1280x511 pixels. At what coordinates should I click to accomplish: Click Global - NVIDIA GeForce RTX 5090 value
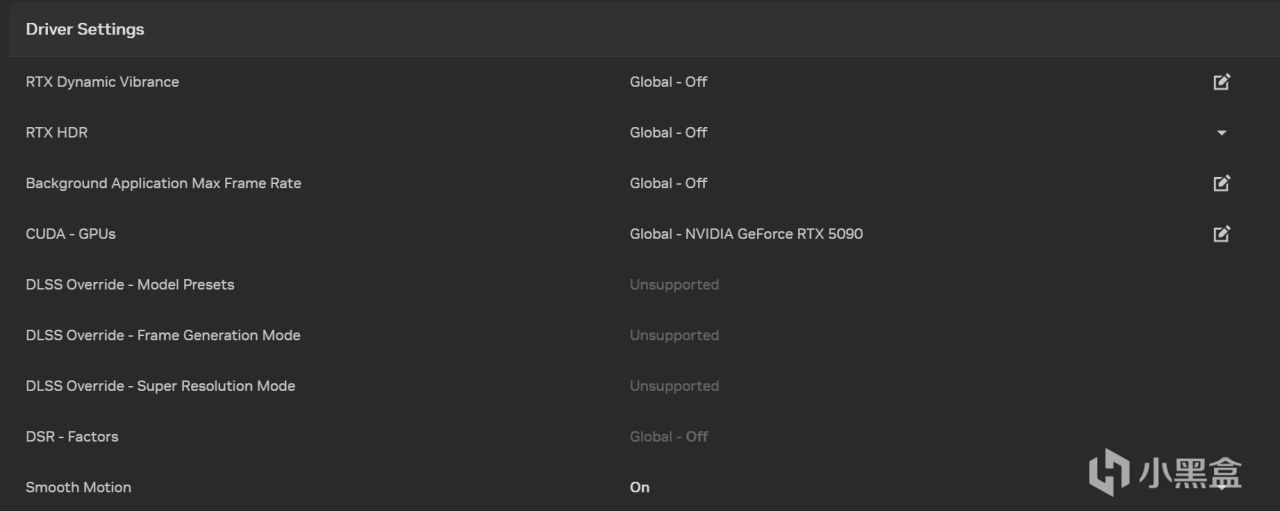(746, 234)
